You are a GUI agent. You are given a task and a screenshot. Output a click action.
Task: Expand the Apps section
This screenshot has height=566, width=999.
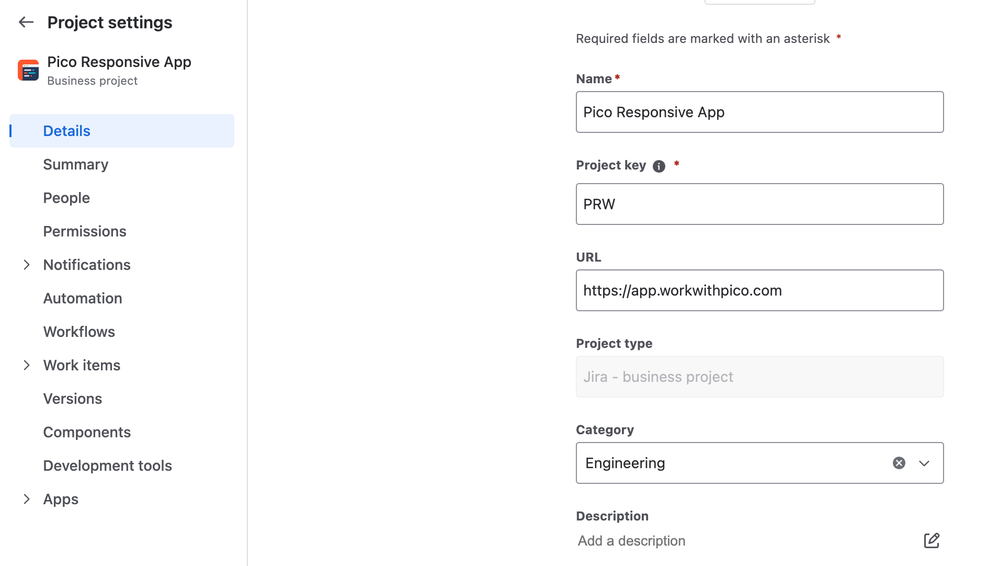point(27,499)
